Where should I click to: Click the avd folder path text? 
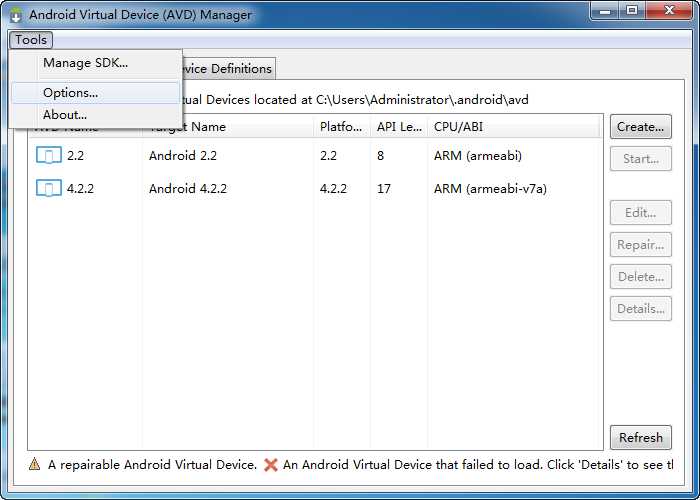pyautogui.click(x=422, y=100)
